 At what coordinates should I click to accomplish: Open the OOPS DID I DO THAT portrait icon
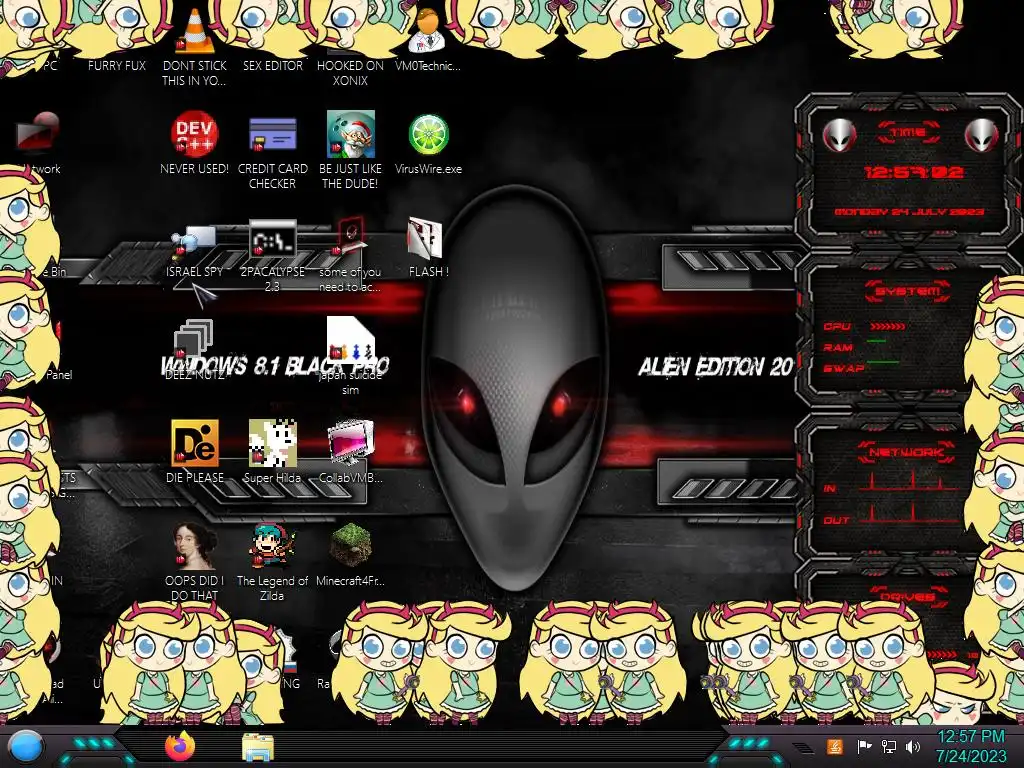coord(195,545)
